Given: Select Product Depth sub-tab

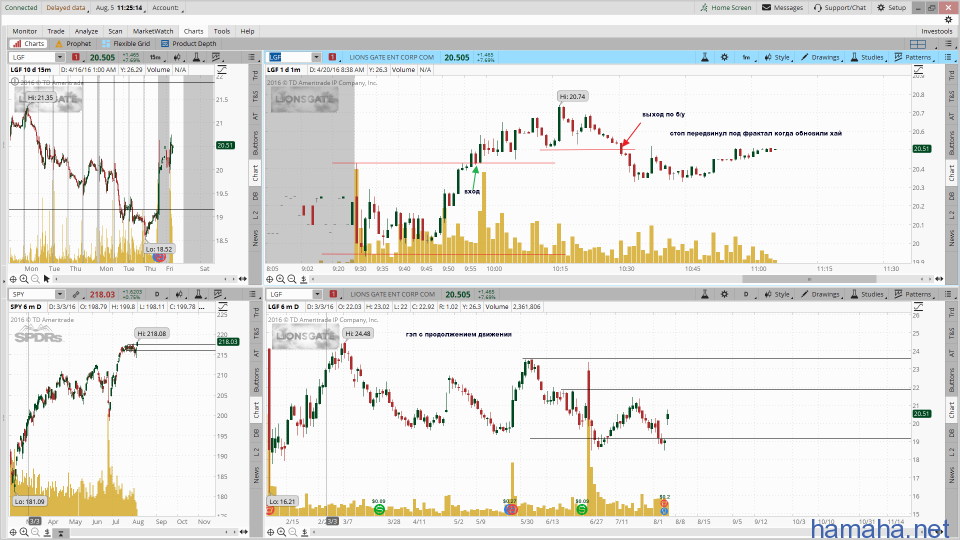Looking at the screenshot, I should [189, 43].
